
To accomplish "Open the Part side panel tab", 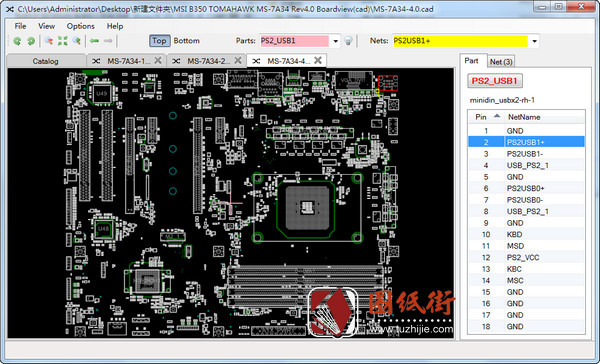I will pos(471,61).
